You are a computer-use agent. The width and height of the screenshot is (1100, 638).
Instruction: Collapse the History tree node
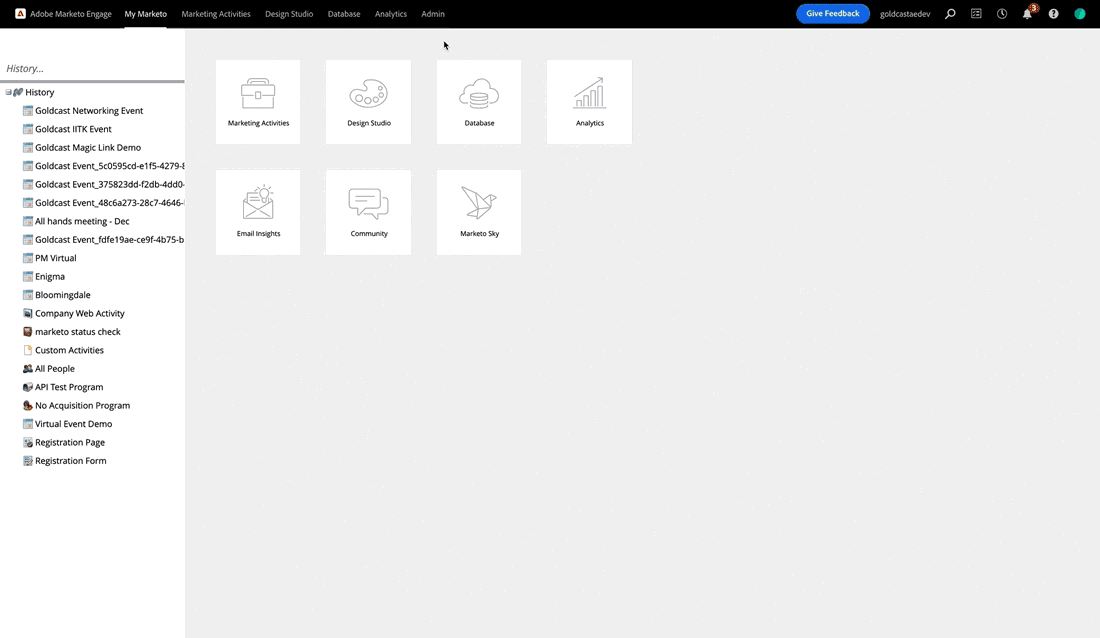click(8, 92)
